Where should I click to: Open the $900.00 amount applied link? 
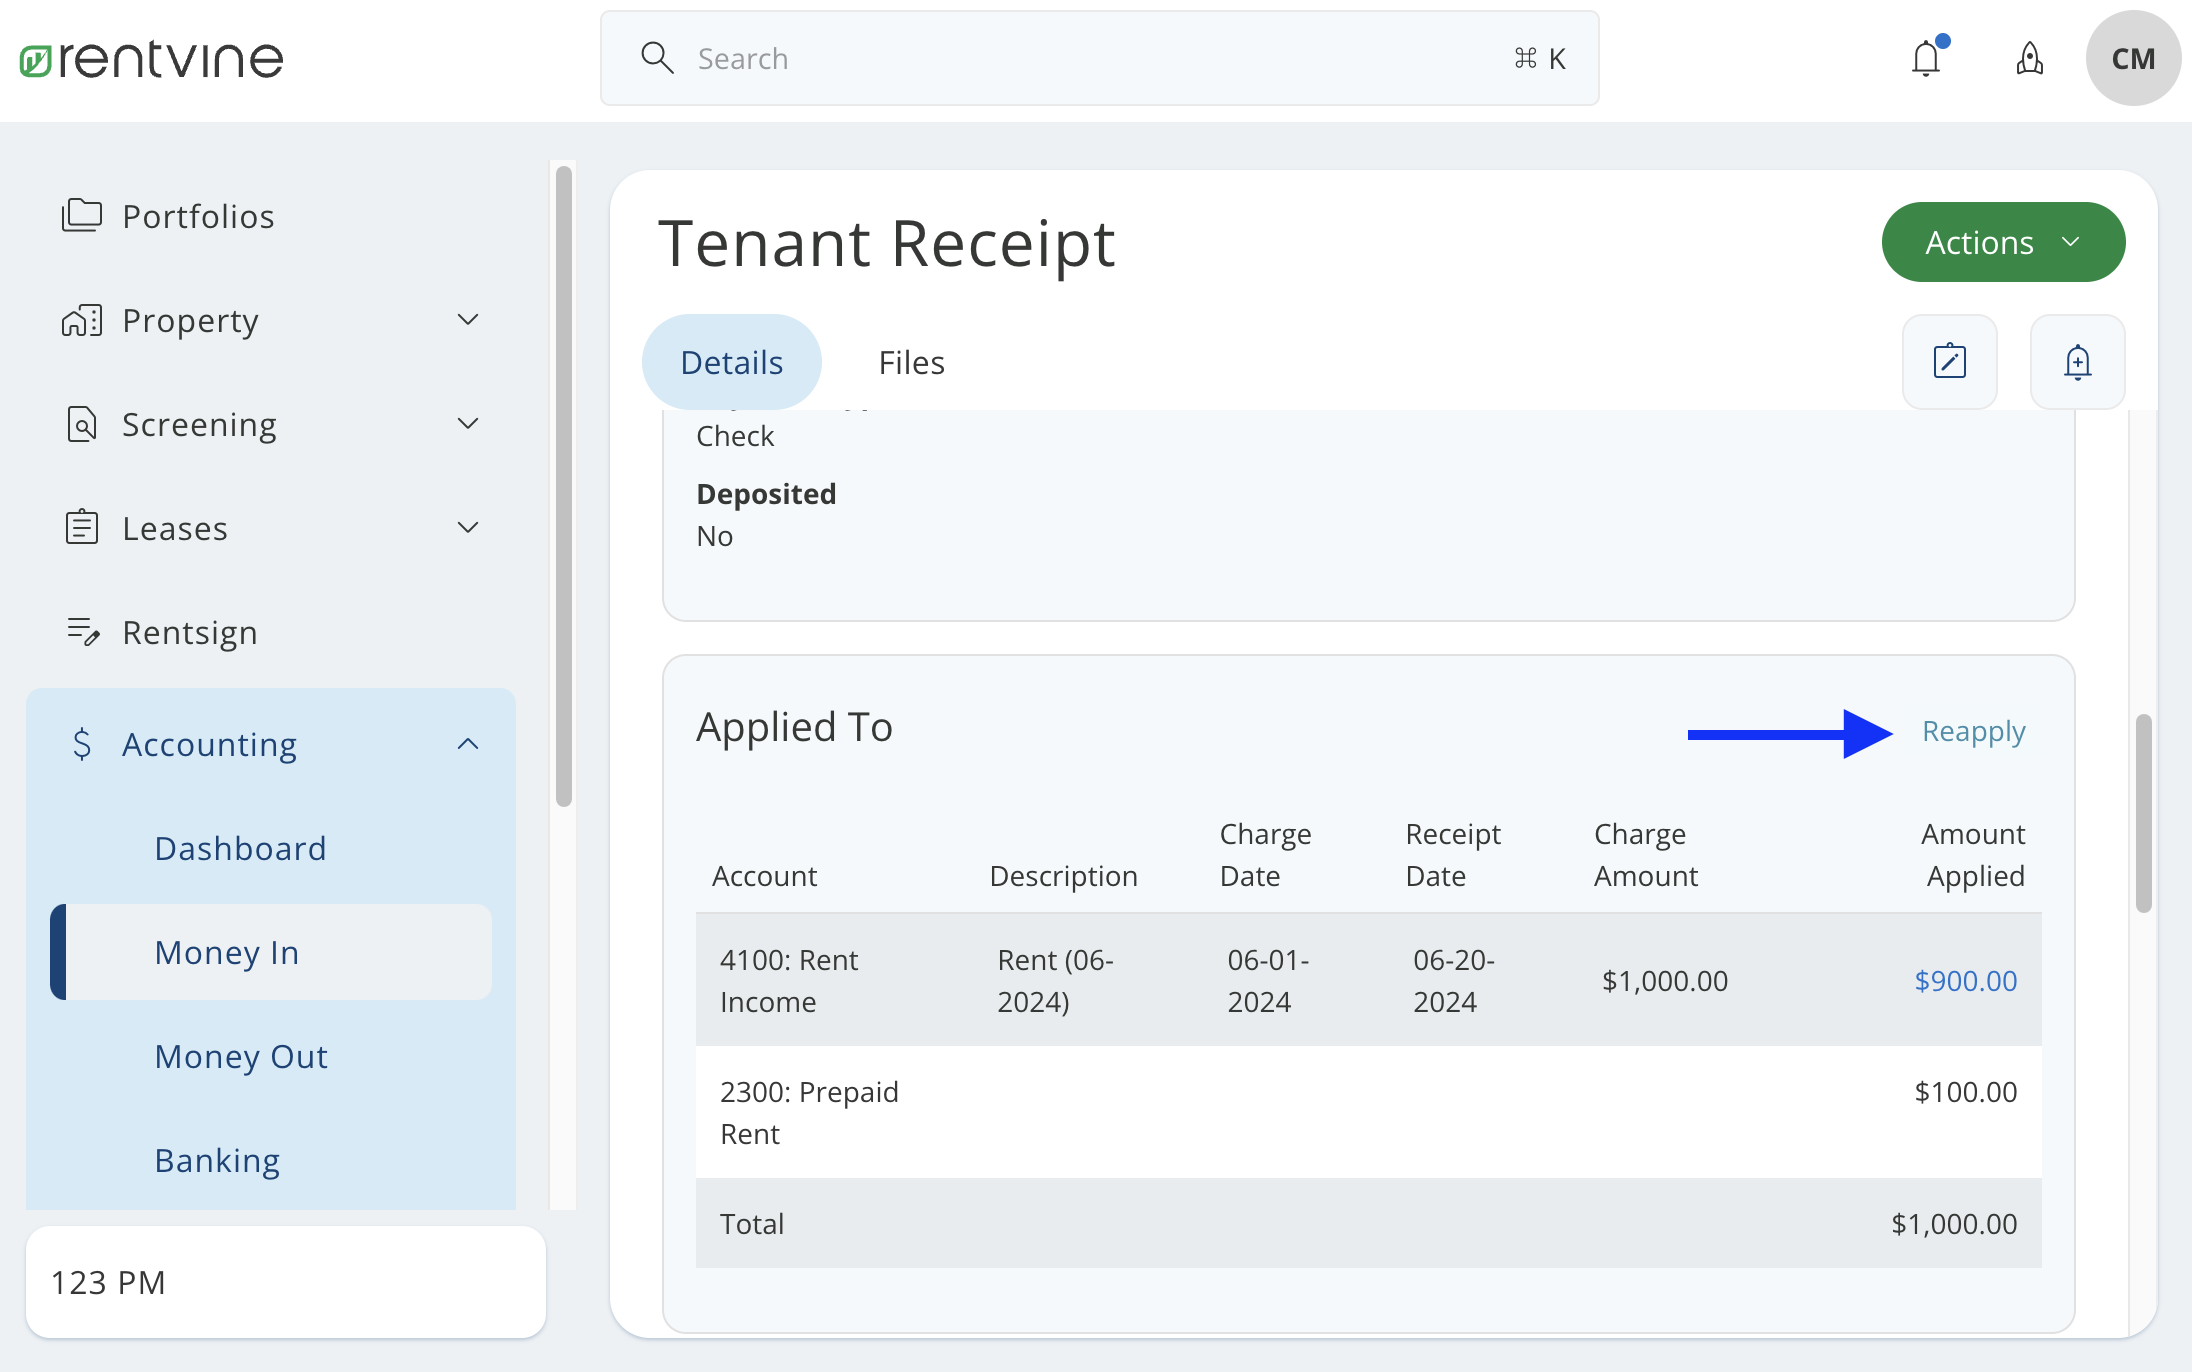(x=1965, y=980)
